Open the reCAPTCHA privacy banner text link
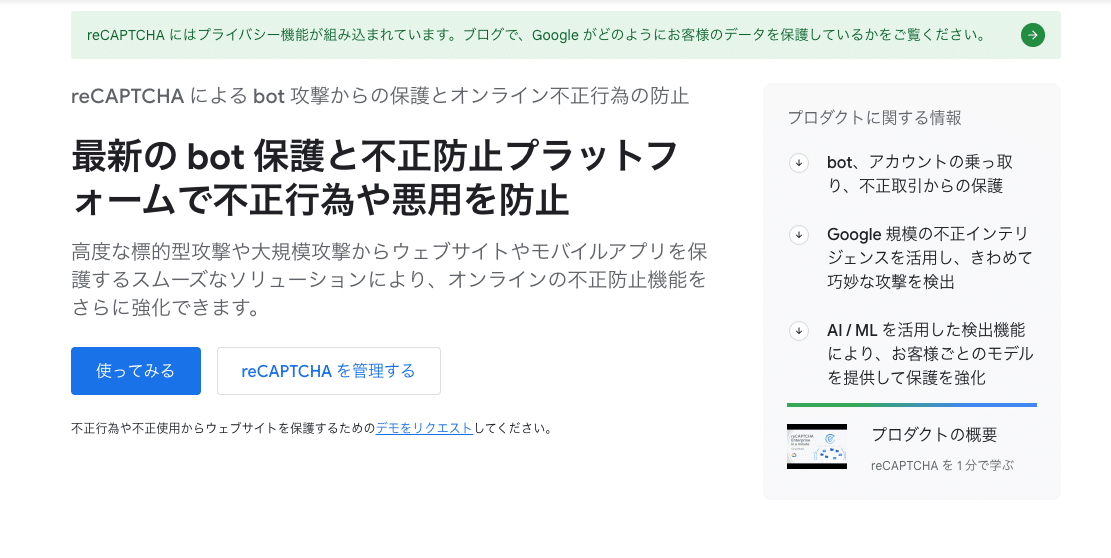Image resolution: width=1111 pixels, height=558 pixels. 536,35
